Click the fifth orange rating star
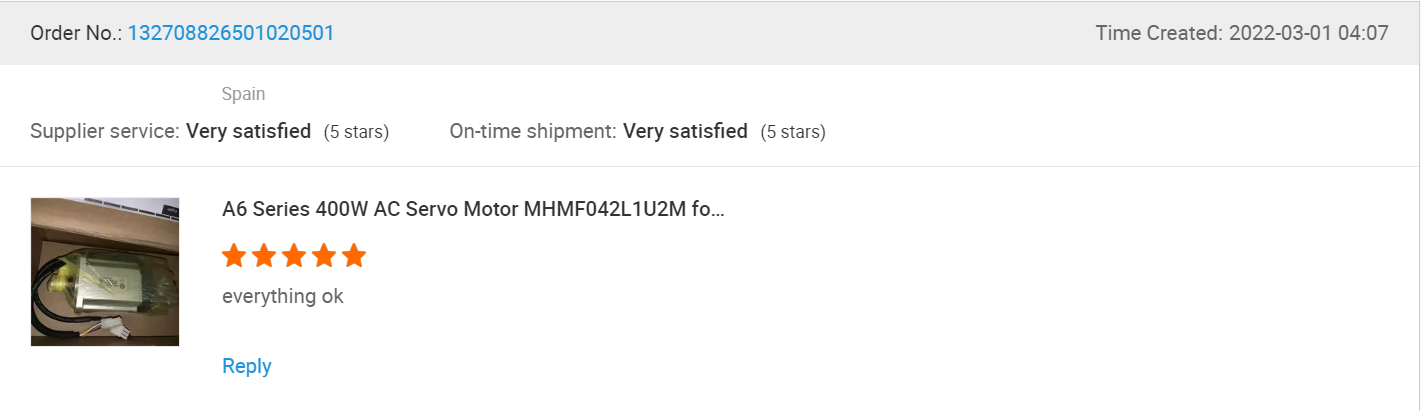 coord(354,256)
